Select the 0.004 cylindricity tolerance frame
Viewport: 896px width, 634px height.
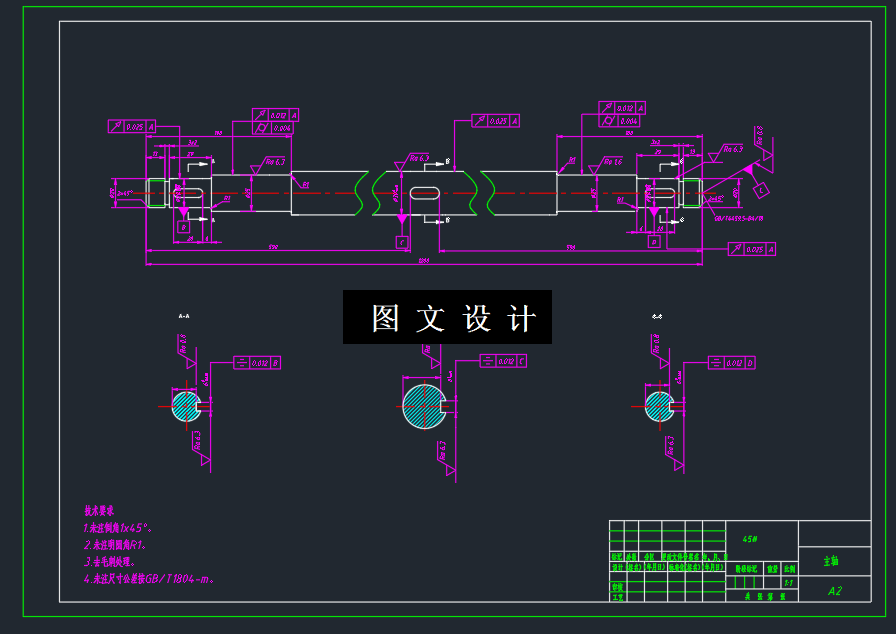point(619,121)
